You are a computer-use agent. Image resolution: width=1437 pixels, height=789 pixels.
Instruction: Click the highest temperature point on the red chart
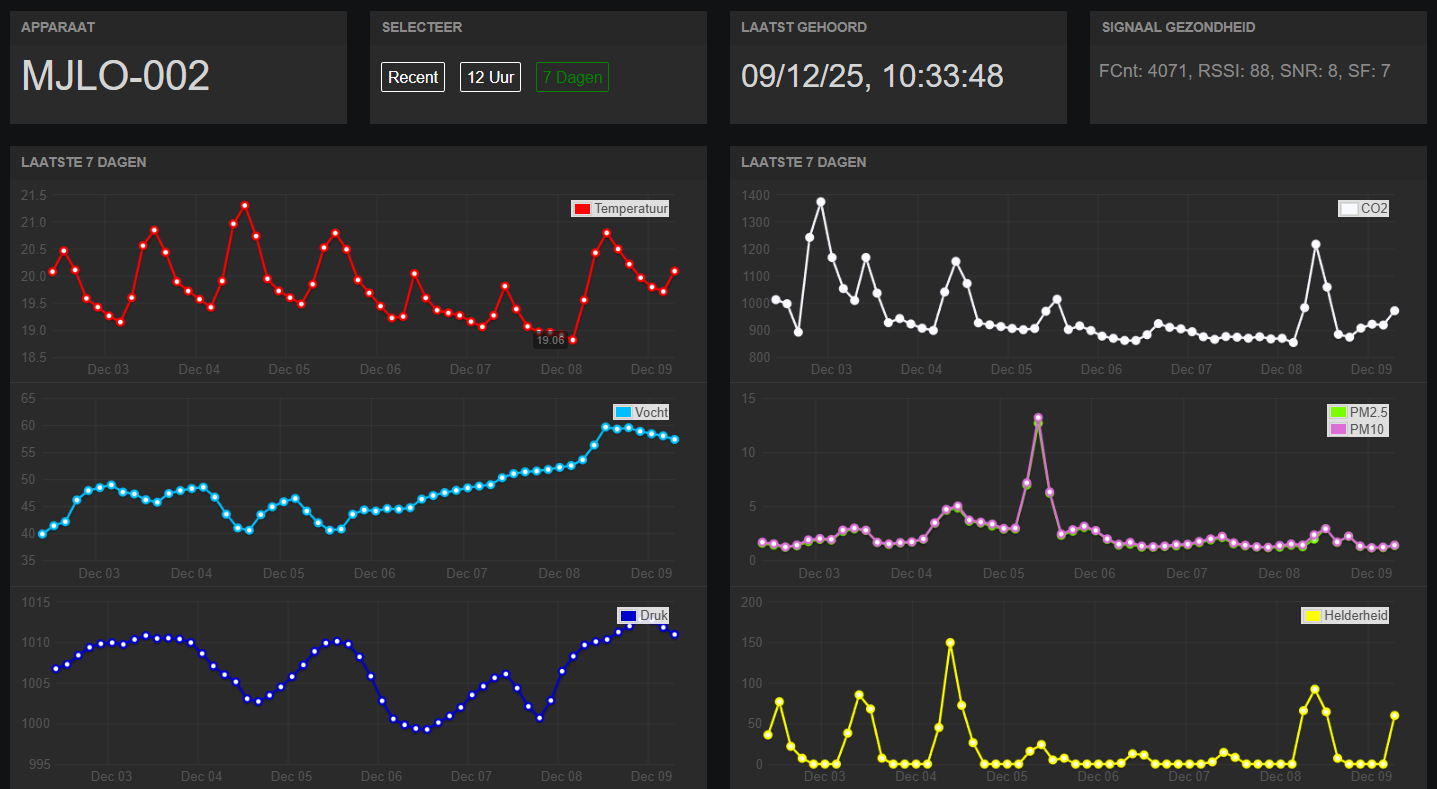[245, 206]
